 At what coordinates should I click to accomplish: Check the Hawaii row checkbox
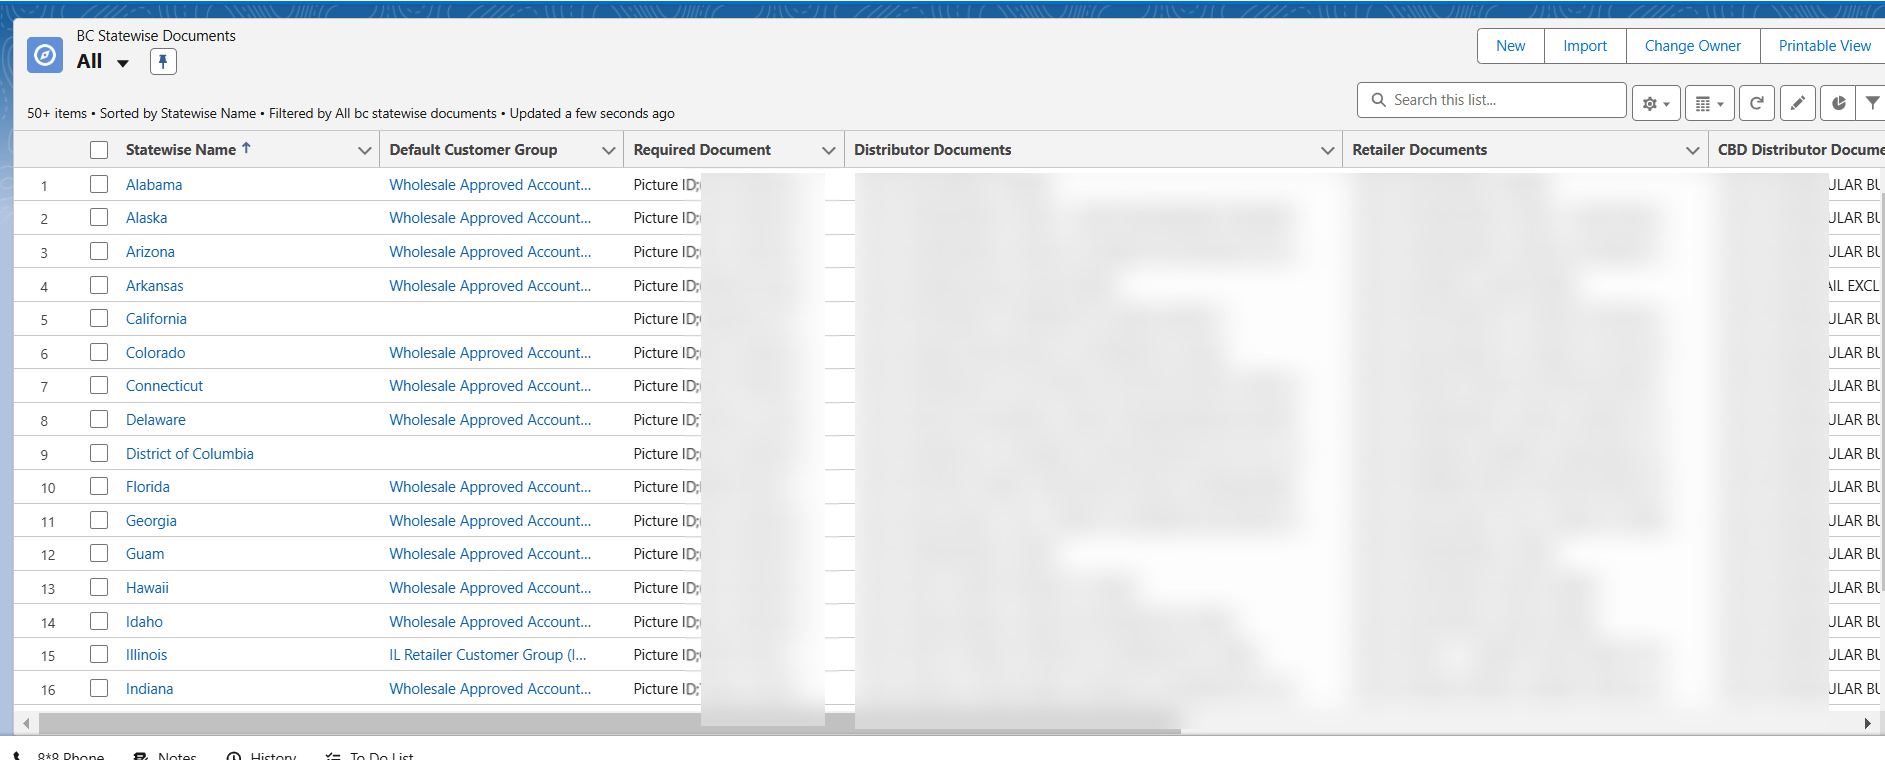[99, 587]
